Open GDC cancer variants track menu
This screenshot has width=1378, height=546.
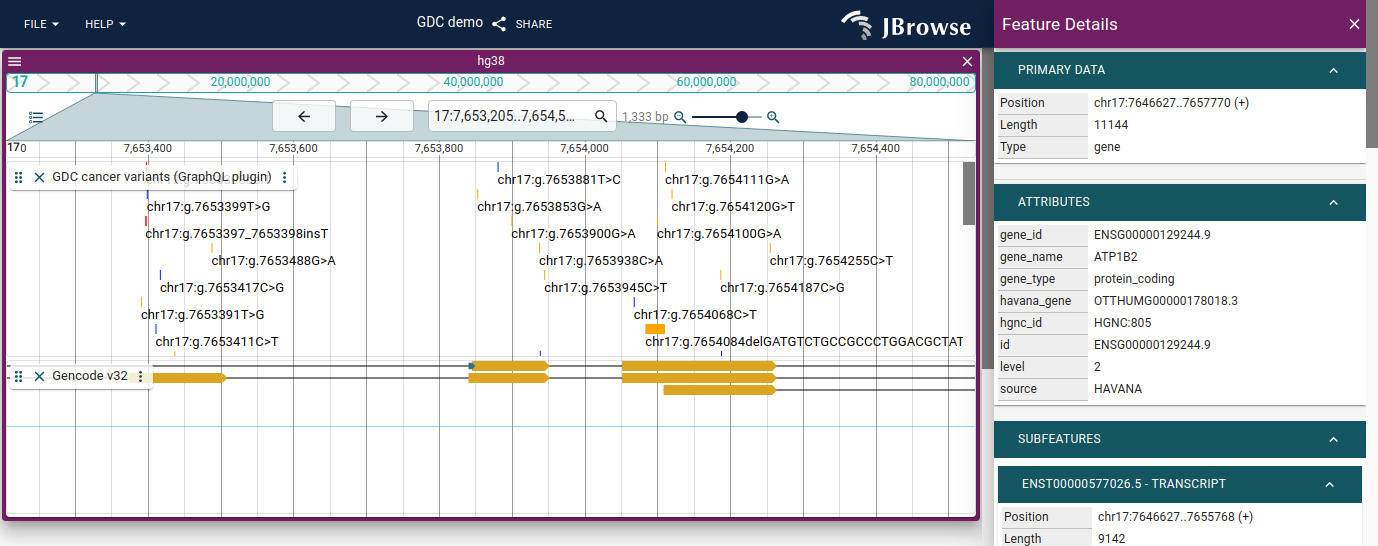click(x=284, y=177)
